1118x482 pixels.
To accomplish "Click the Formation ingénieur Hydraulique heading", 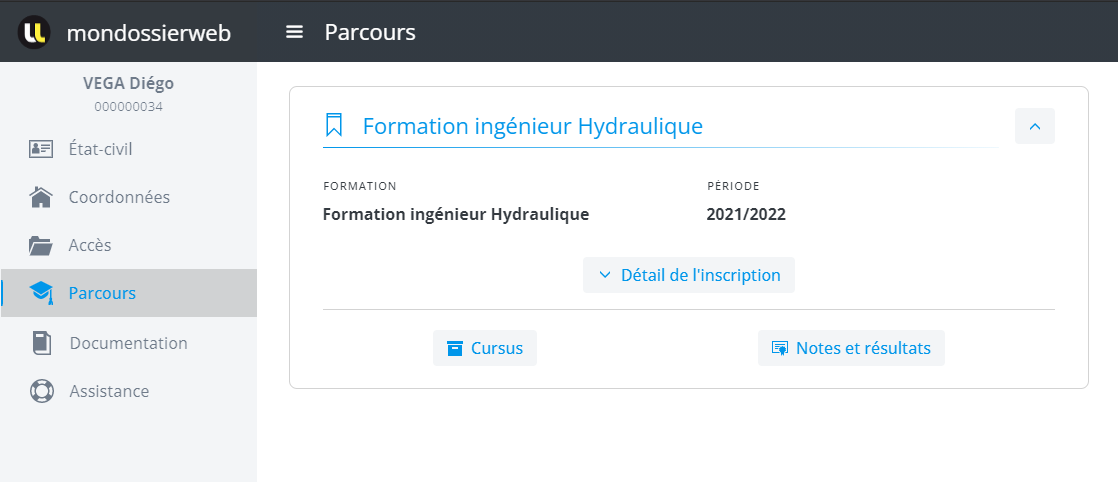I will pos(532,126).
